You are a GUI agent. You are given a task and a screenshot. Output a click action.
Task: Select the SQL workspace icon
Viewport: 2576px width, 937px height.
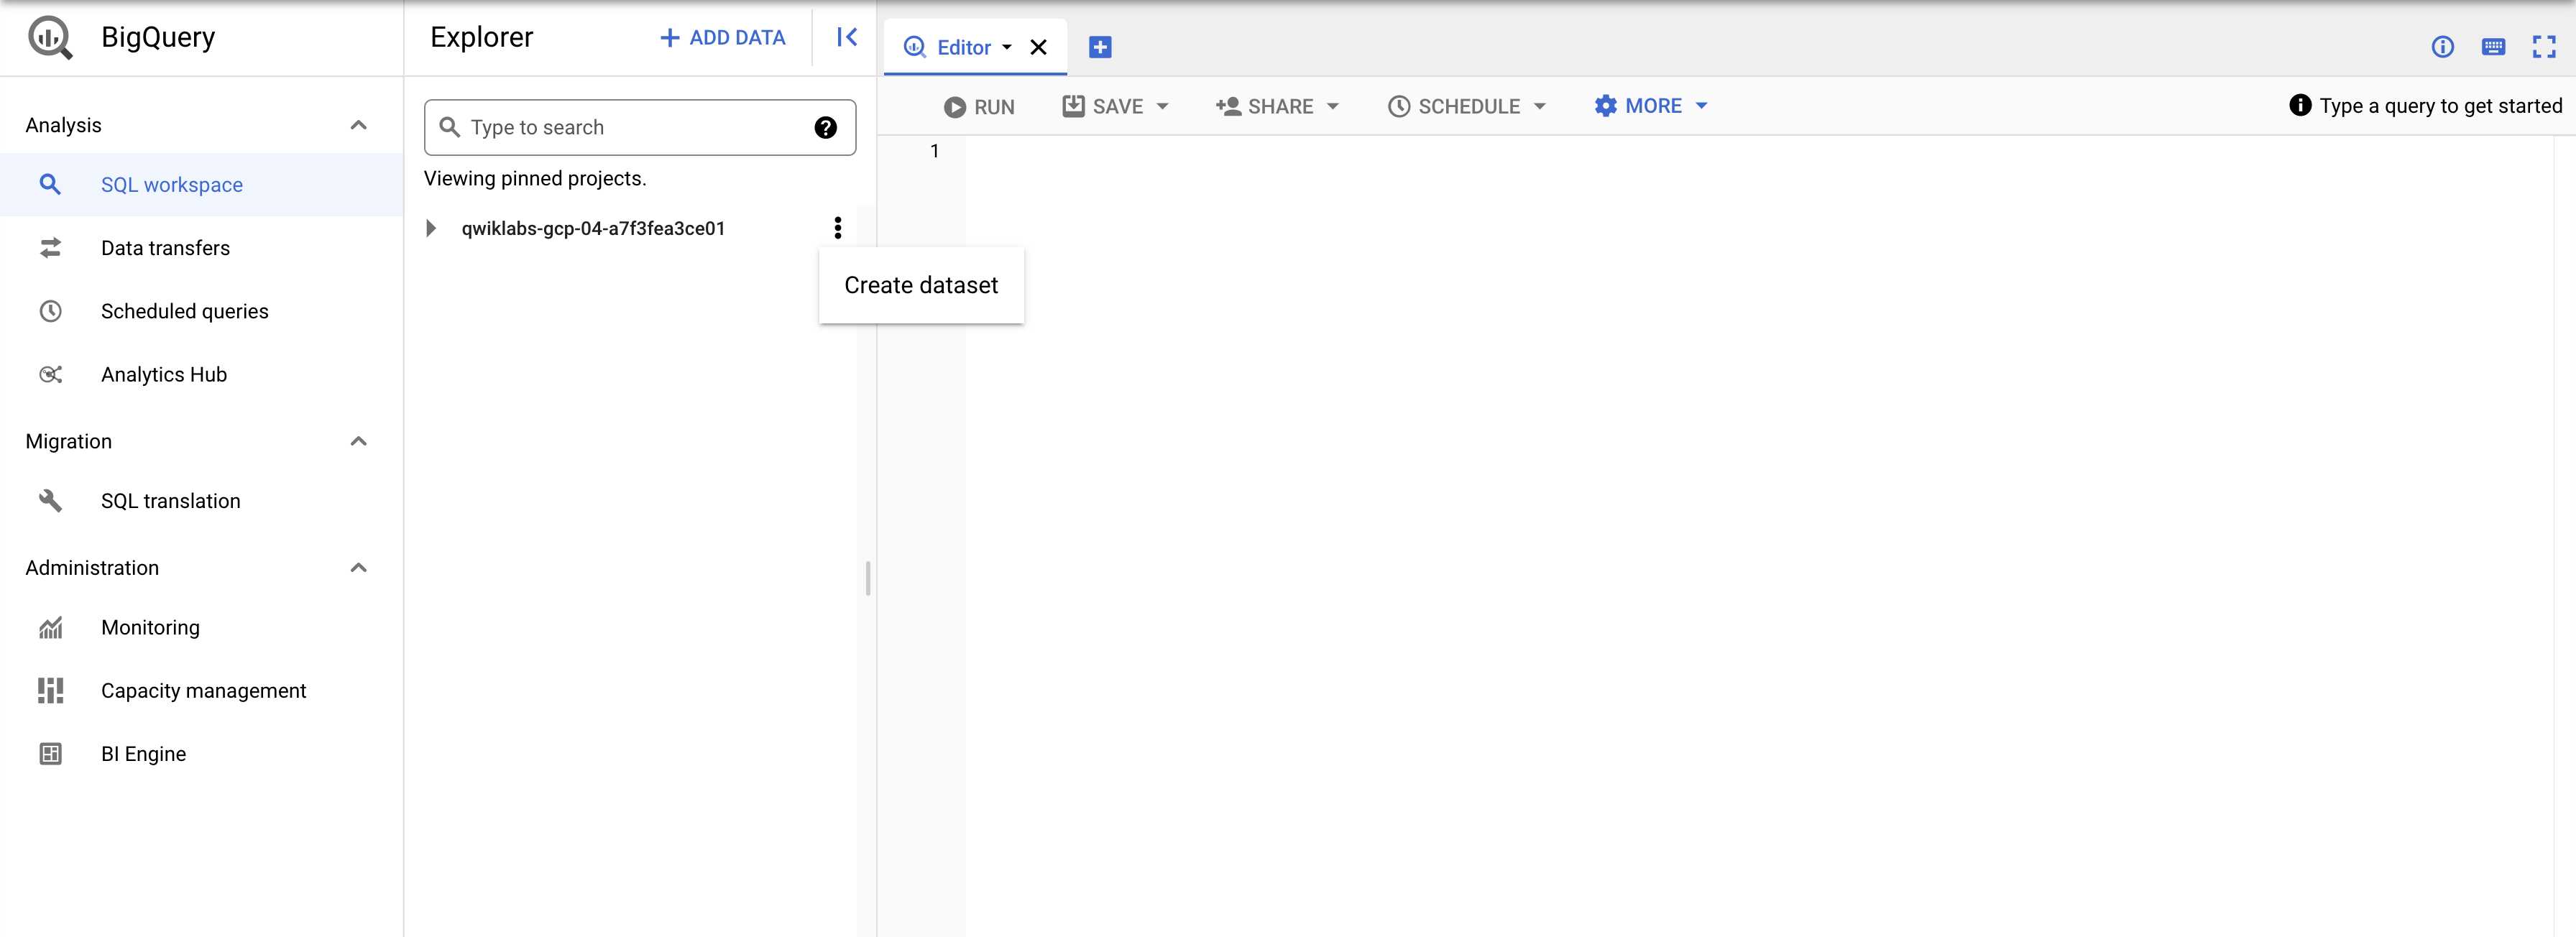point(51,184)
